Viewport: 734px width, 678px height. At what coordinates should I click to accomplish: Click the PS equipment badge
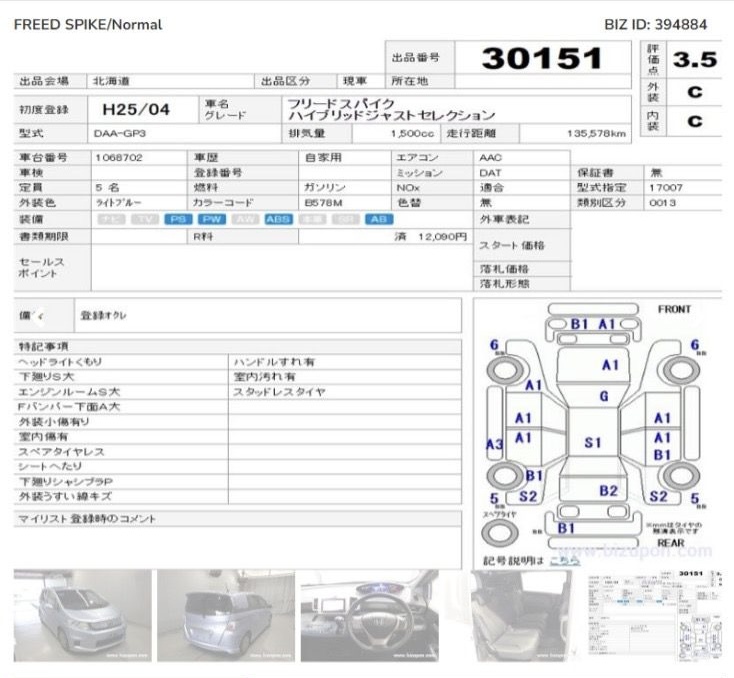[179, 219]
